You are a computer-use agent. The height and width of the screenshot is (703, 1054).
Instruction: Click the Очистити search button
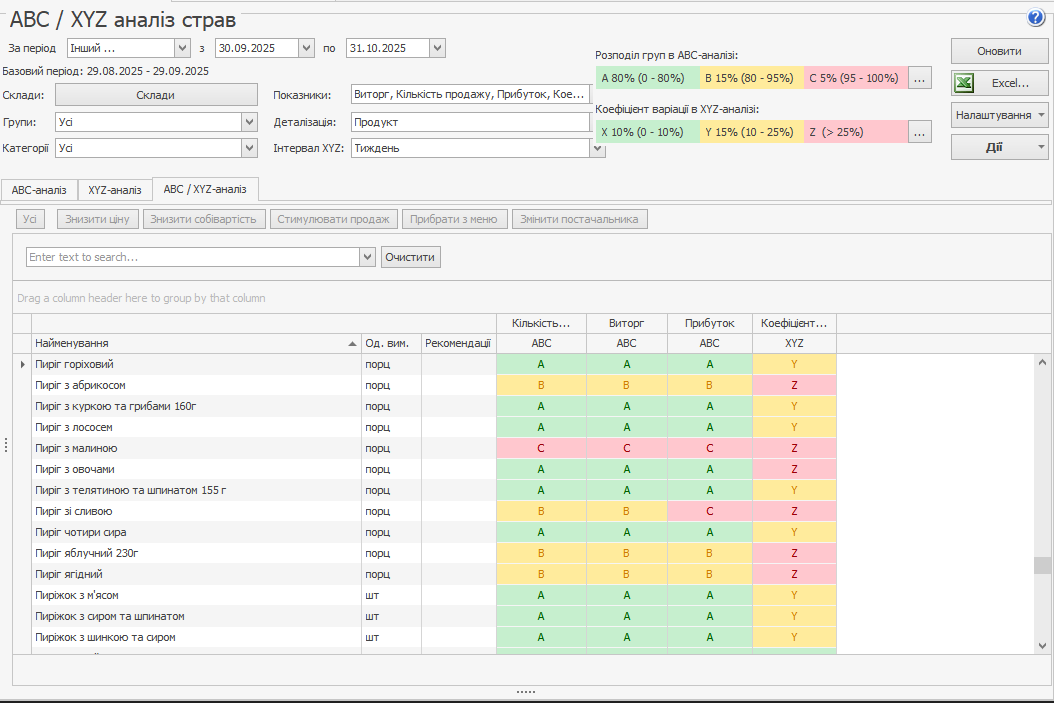tap(410, 257)
